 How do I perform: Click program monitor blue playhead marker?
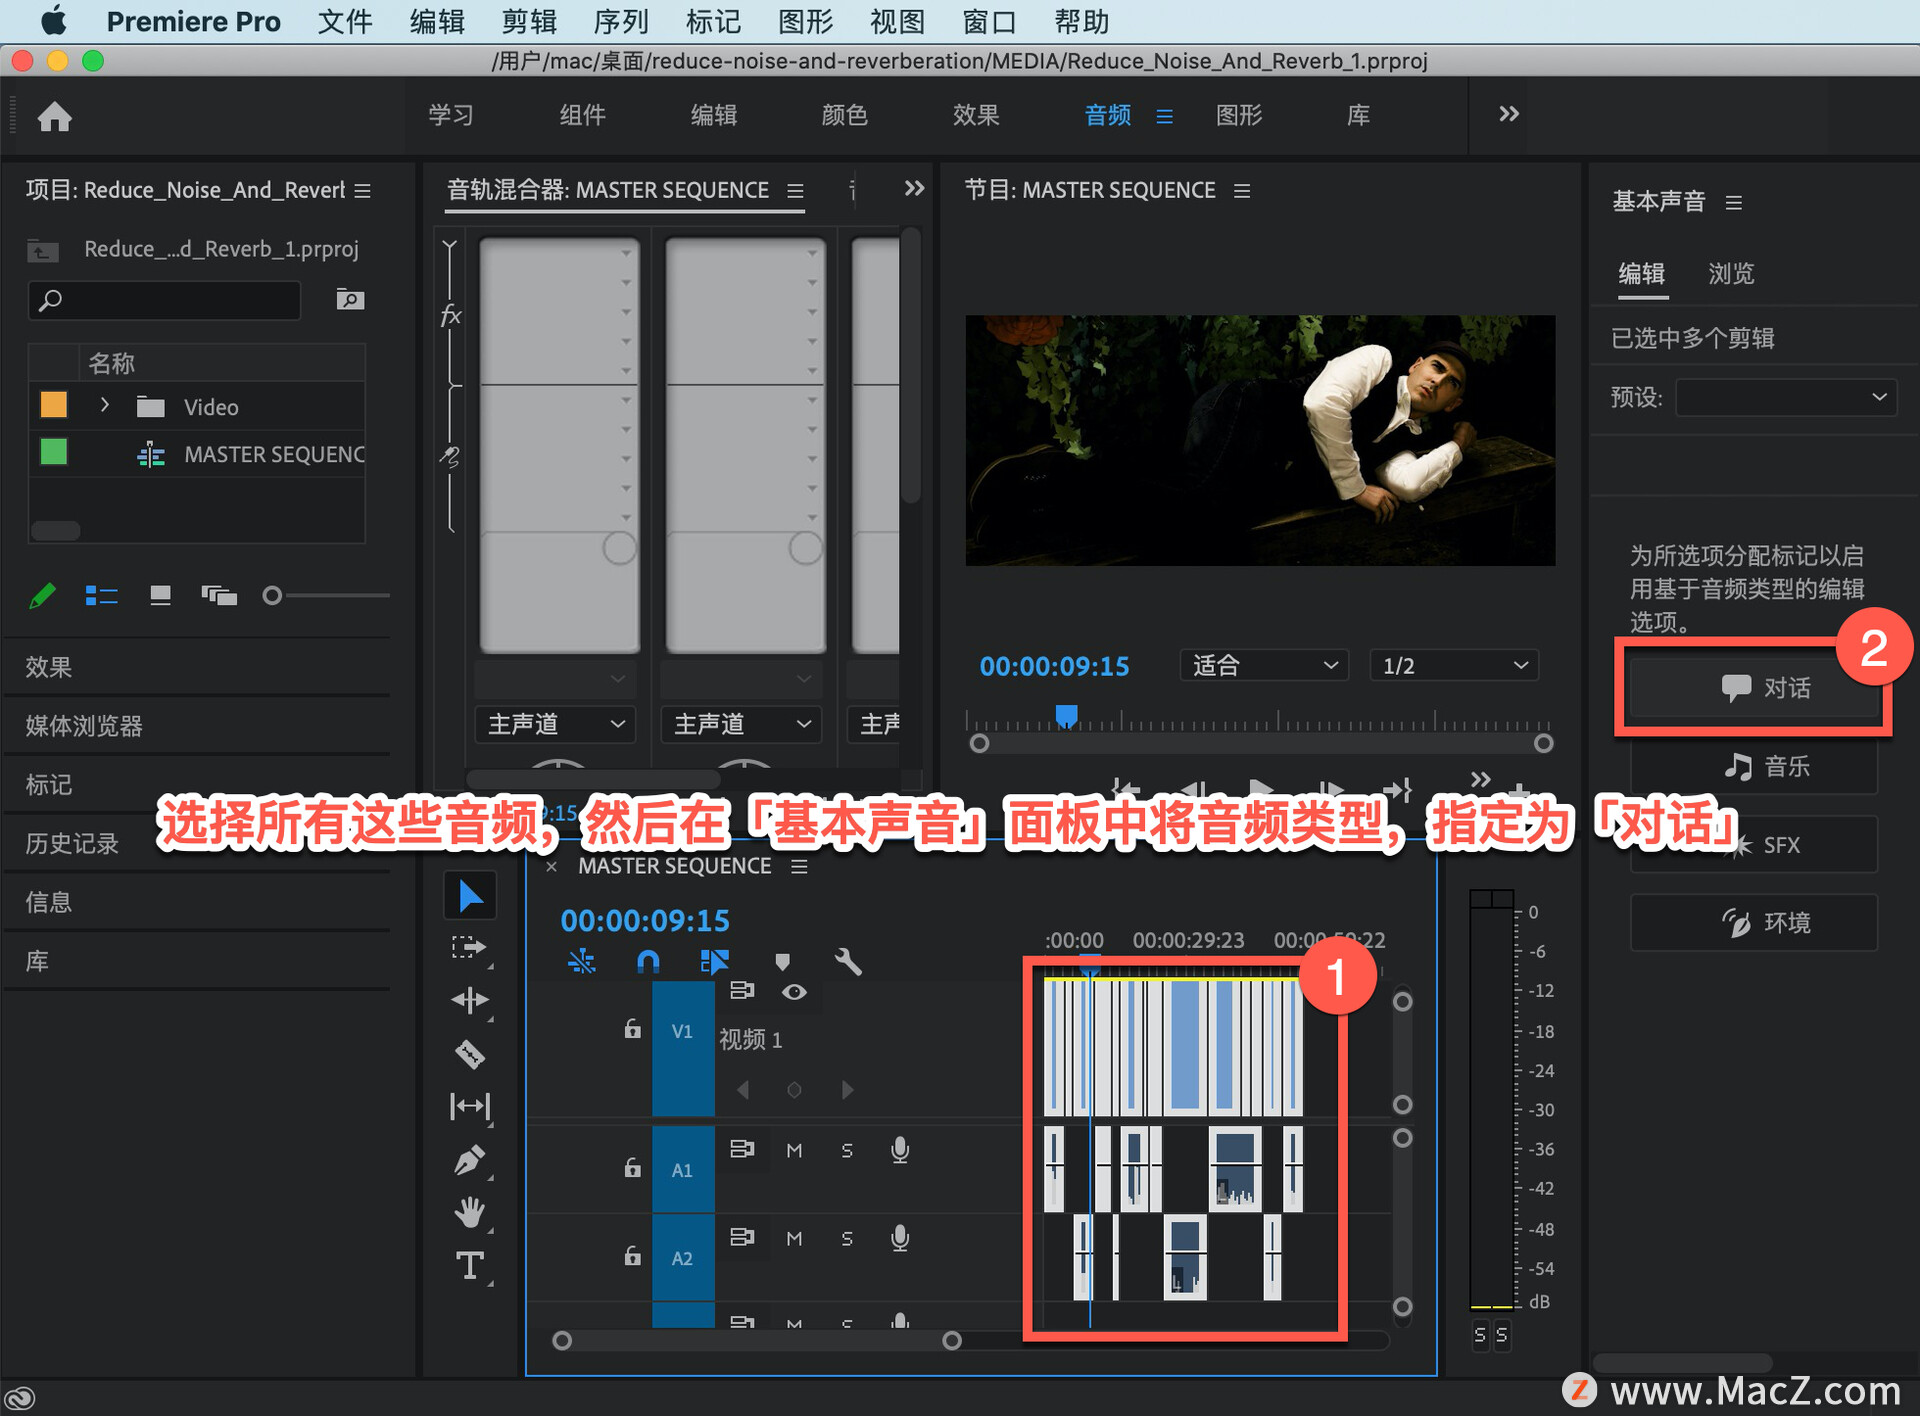pos(1067,715)
